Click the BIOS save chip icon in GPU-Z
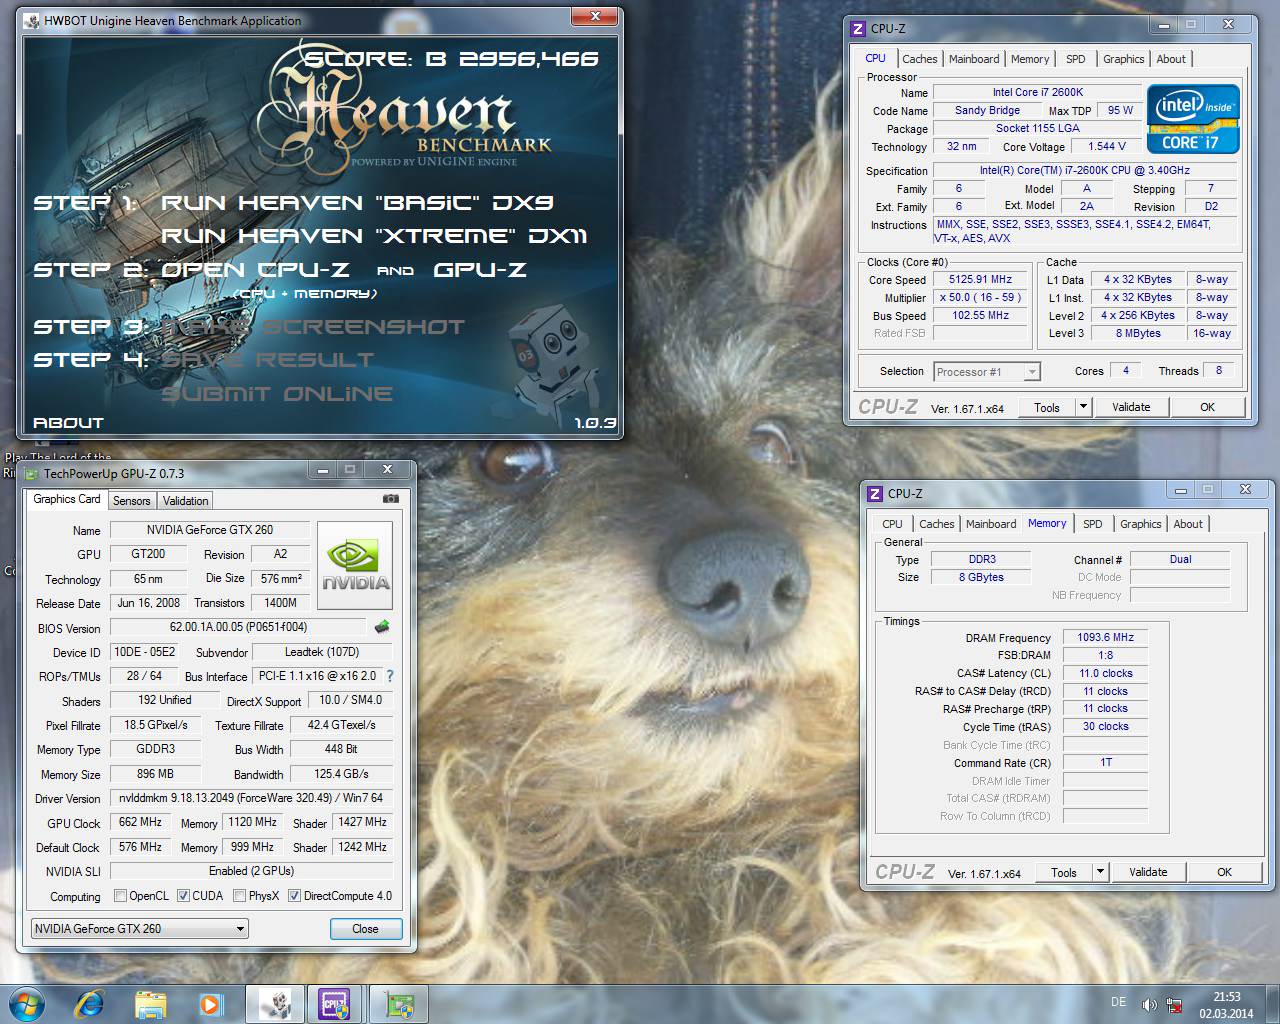Screen dimensions: 1280x1024 click(x=382, y=627)
